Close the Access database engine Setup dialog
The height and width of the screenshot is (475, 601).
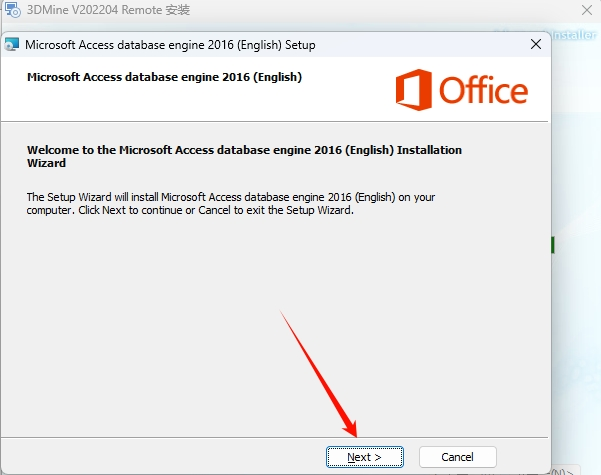[536, 44]
